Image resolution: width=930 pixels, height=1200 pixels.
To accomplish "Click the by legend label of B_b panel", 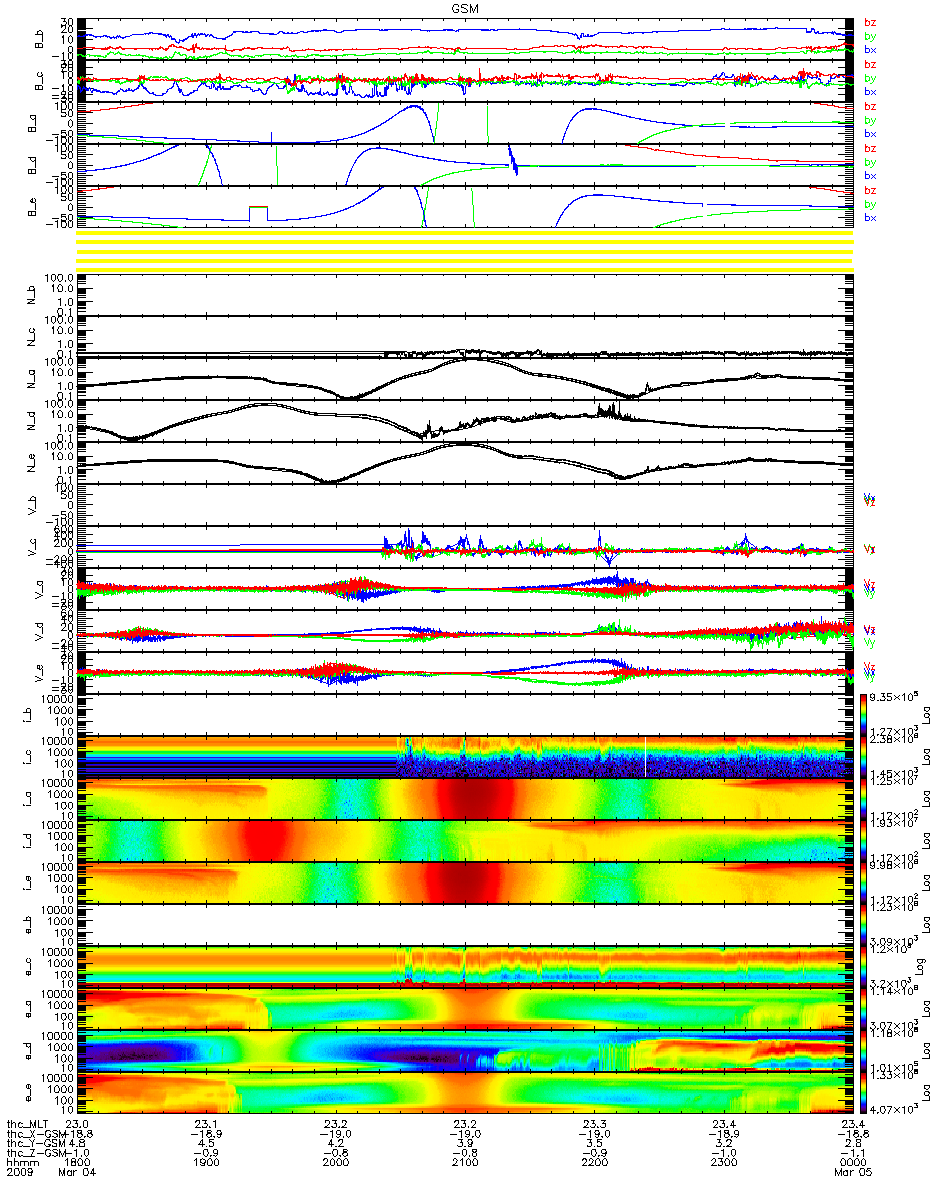I will (x=870, y=36).
